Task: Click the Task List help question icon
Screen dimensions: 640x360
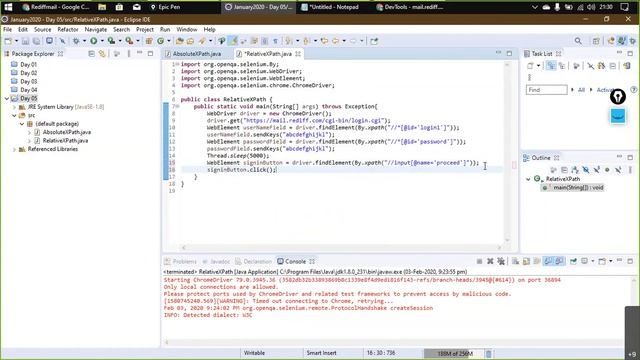Action: 633,90
